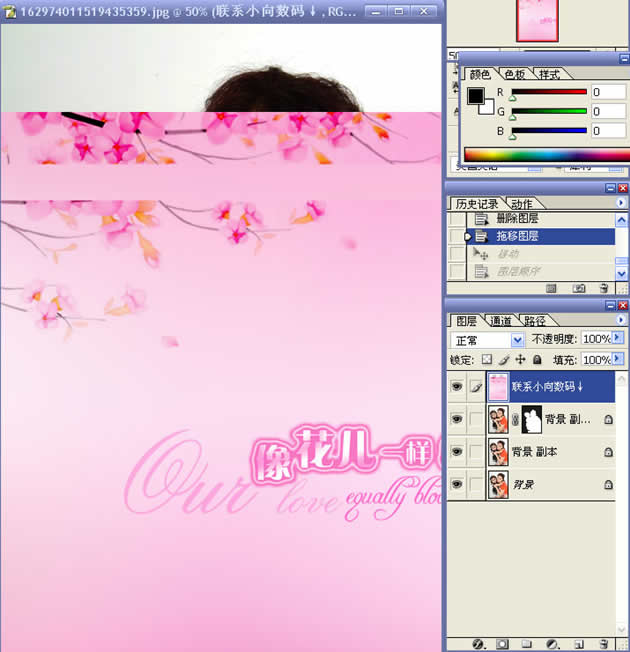
Task: Click the new adjustment layer icon
Action: pyautogui.click(x=553, y=644)
